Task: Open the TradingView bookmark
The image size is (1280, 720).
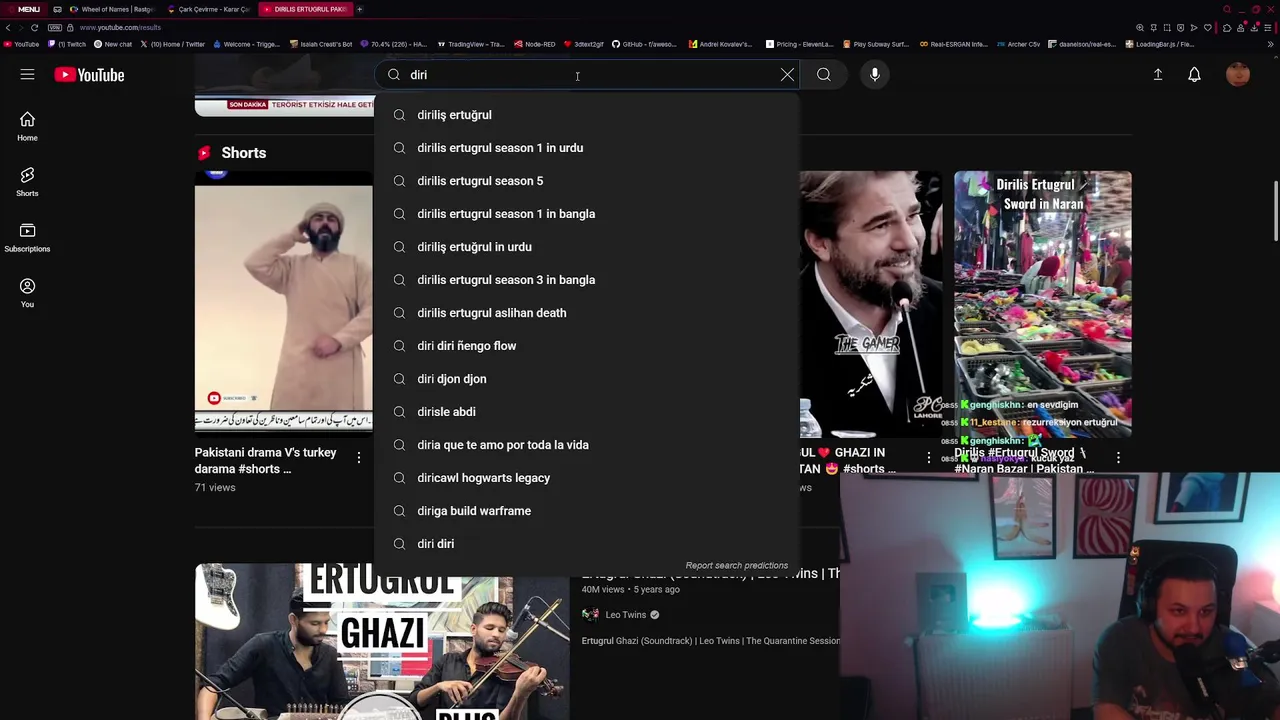Action: pos(470,44)
